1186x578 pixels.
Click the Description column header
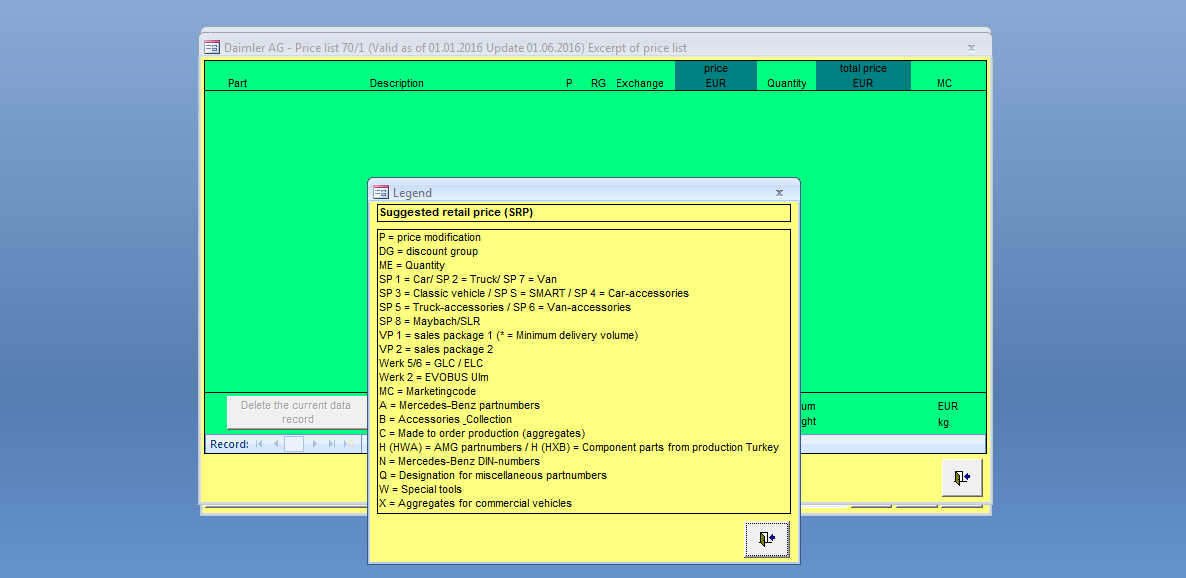396,83
